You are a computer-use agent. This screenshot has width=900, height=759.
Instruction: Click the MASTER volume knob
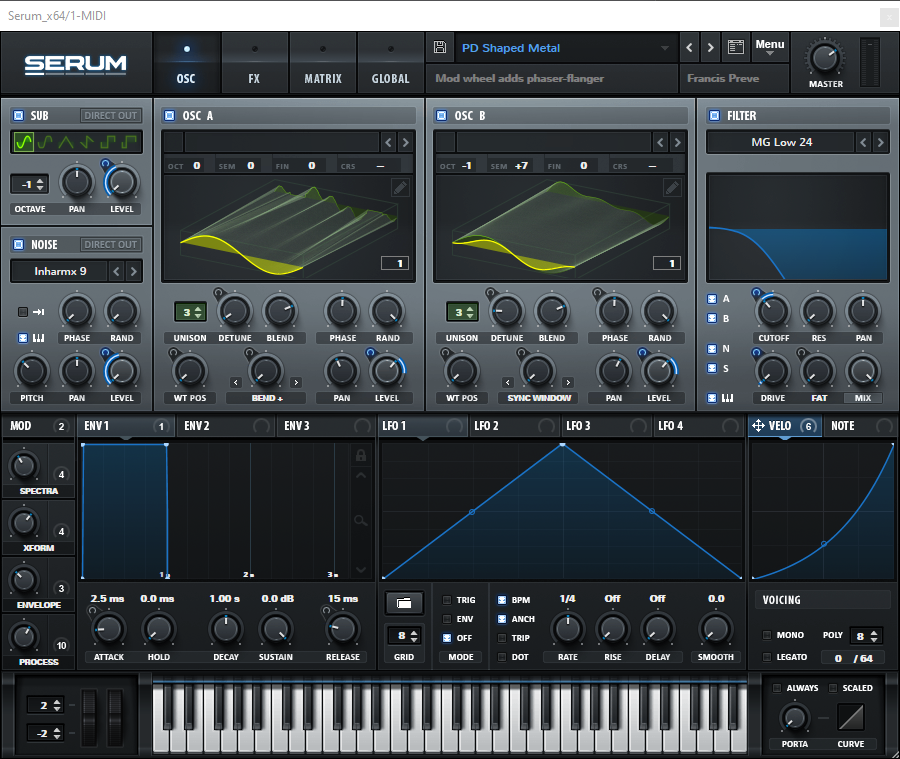[x=825, y=57]
